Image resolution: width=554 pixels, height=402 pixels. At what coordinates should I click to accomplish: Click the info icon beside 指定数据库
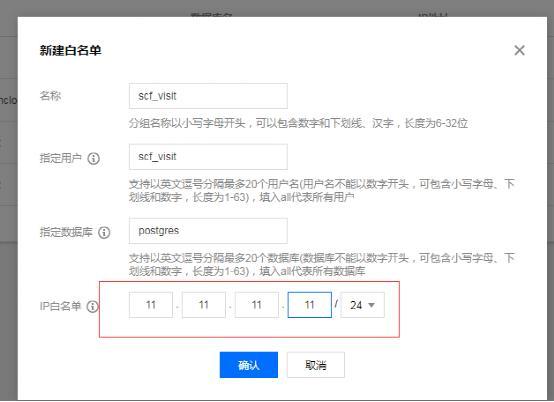pos(104,232)
